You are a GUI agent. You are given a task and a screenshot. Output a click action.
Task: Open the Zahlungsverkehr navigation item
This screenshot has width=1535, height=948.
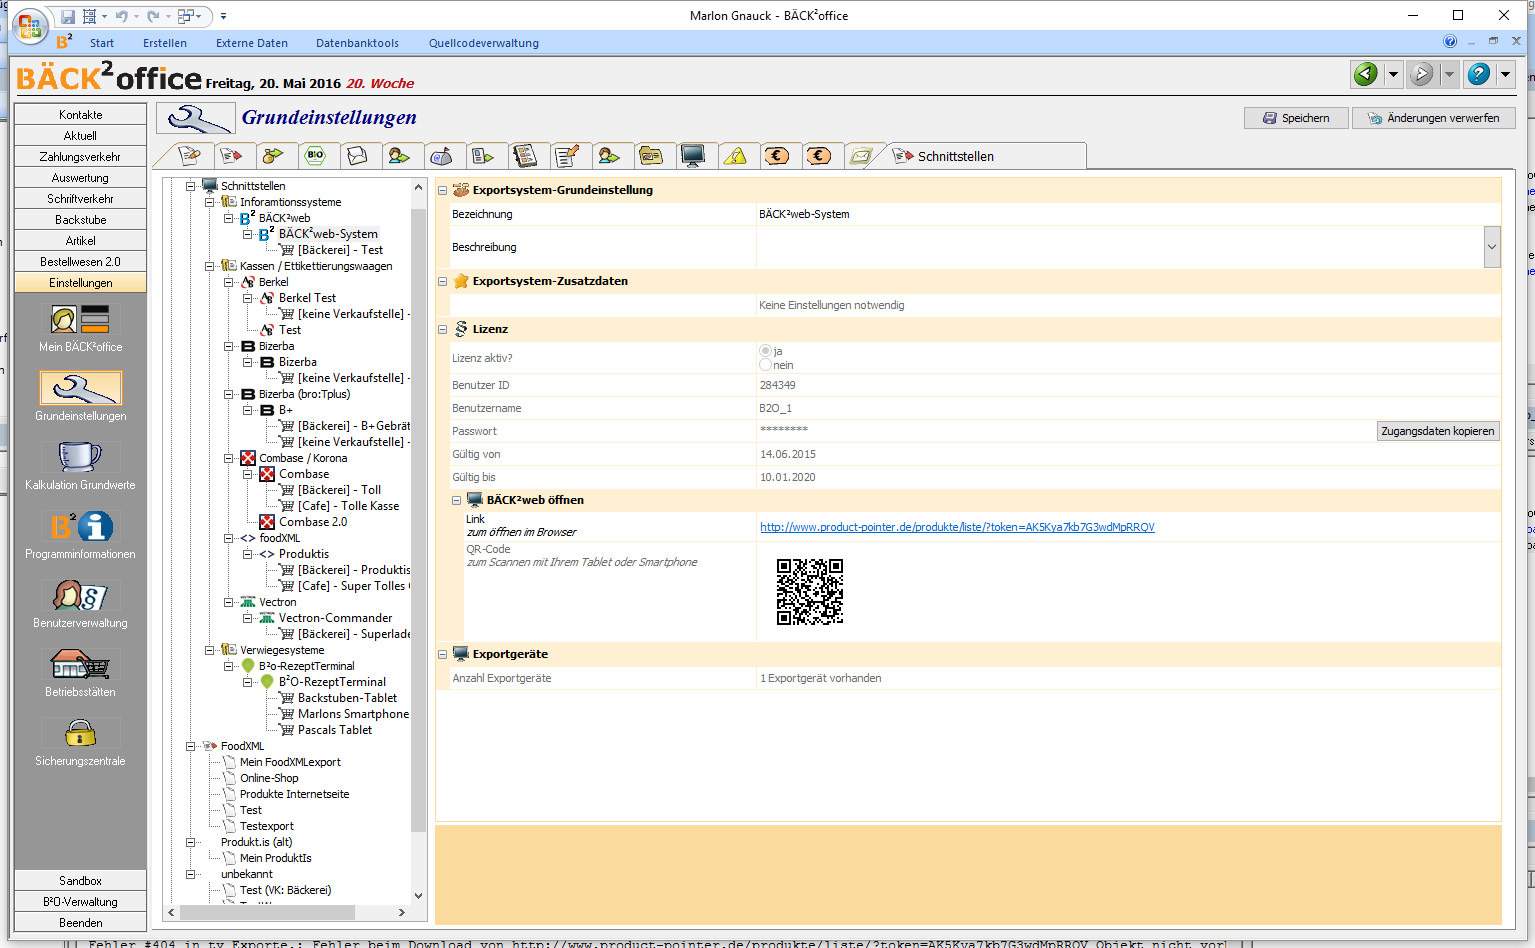click(x=80, y=157)
